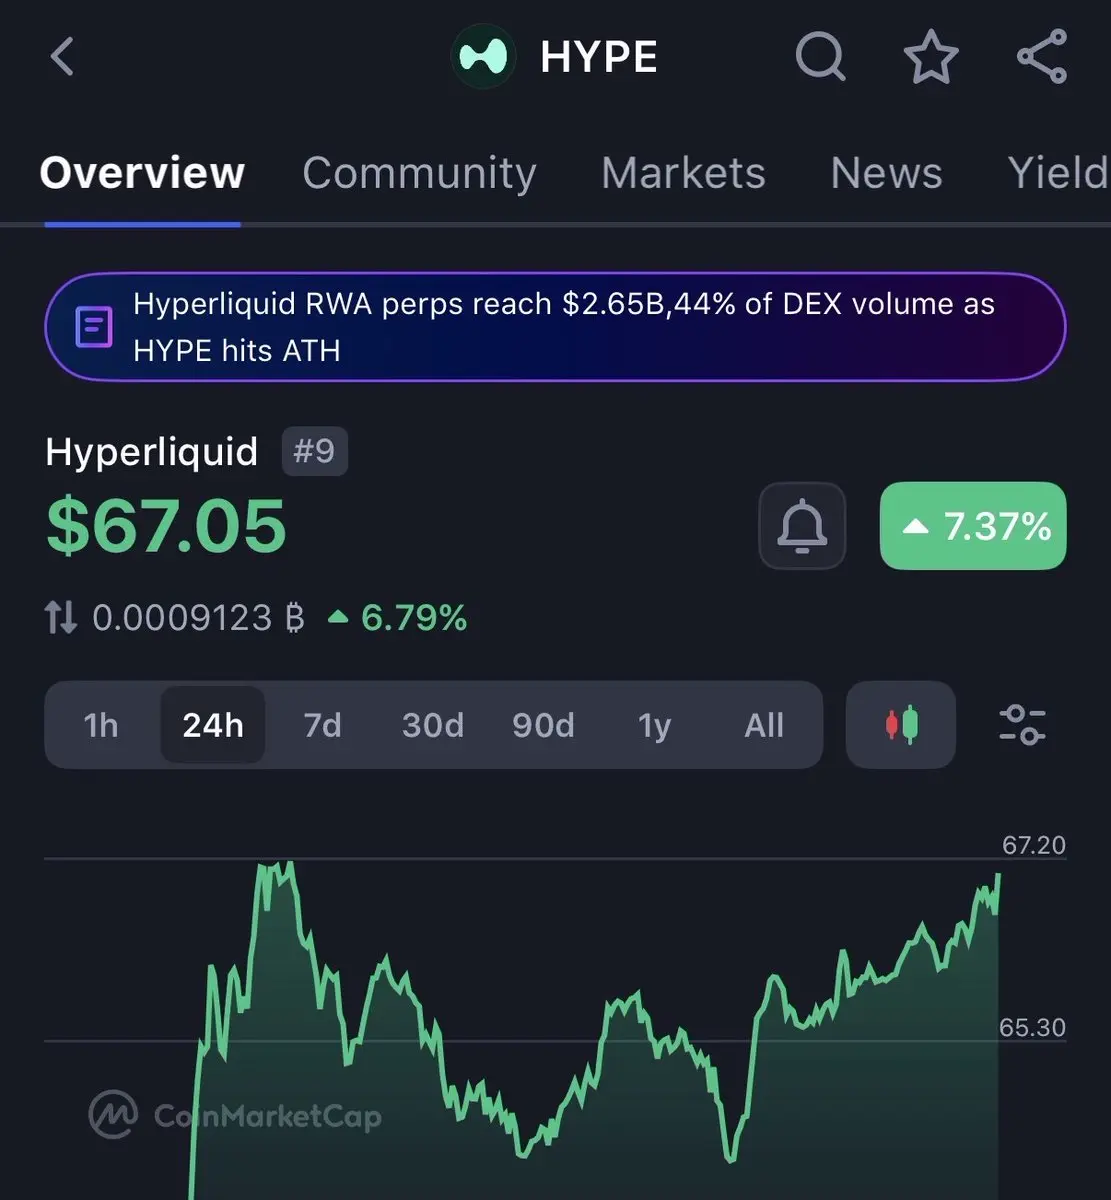Open chart settings sliders icon
This screenshot has width=1111, height=1200.
tap(1022, 725)
